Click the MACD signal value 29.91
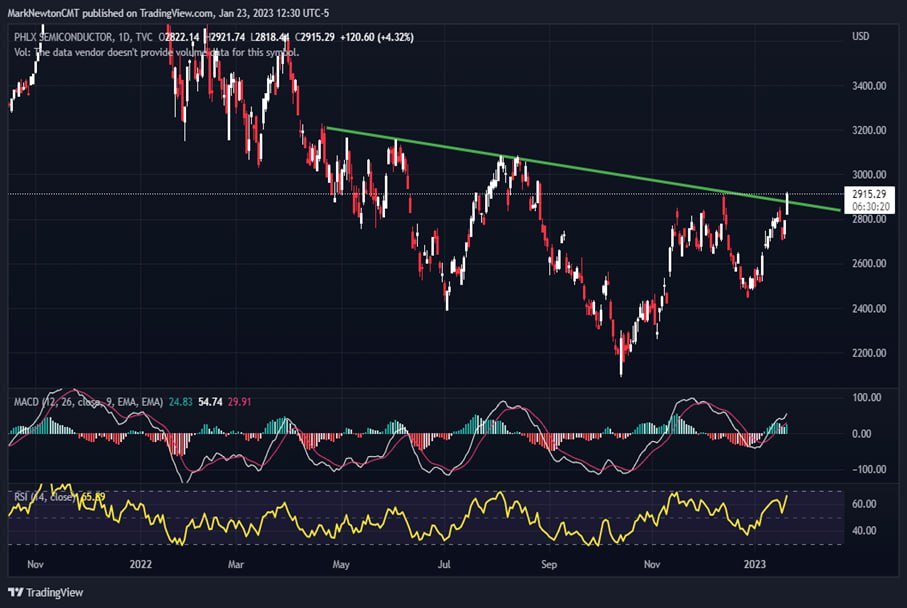This screenshot has height=608, width=907. click(x=239, y=401)
